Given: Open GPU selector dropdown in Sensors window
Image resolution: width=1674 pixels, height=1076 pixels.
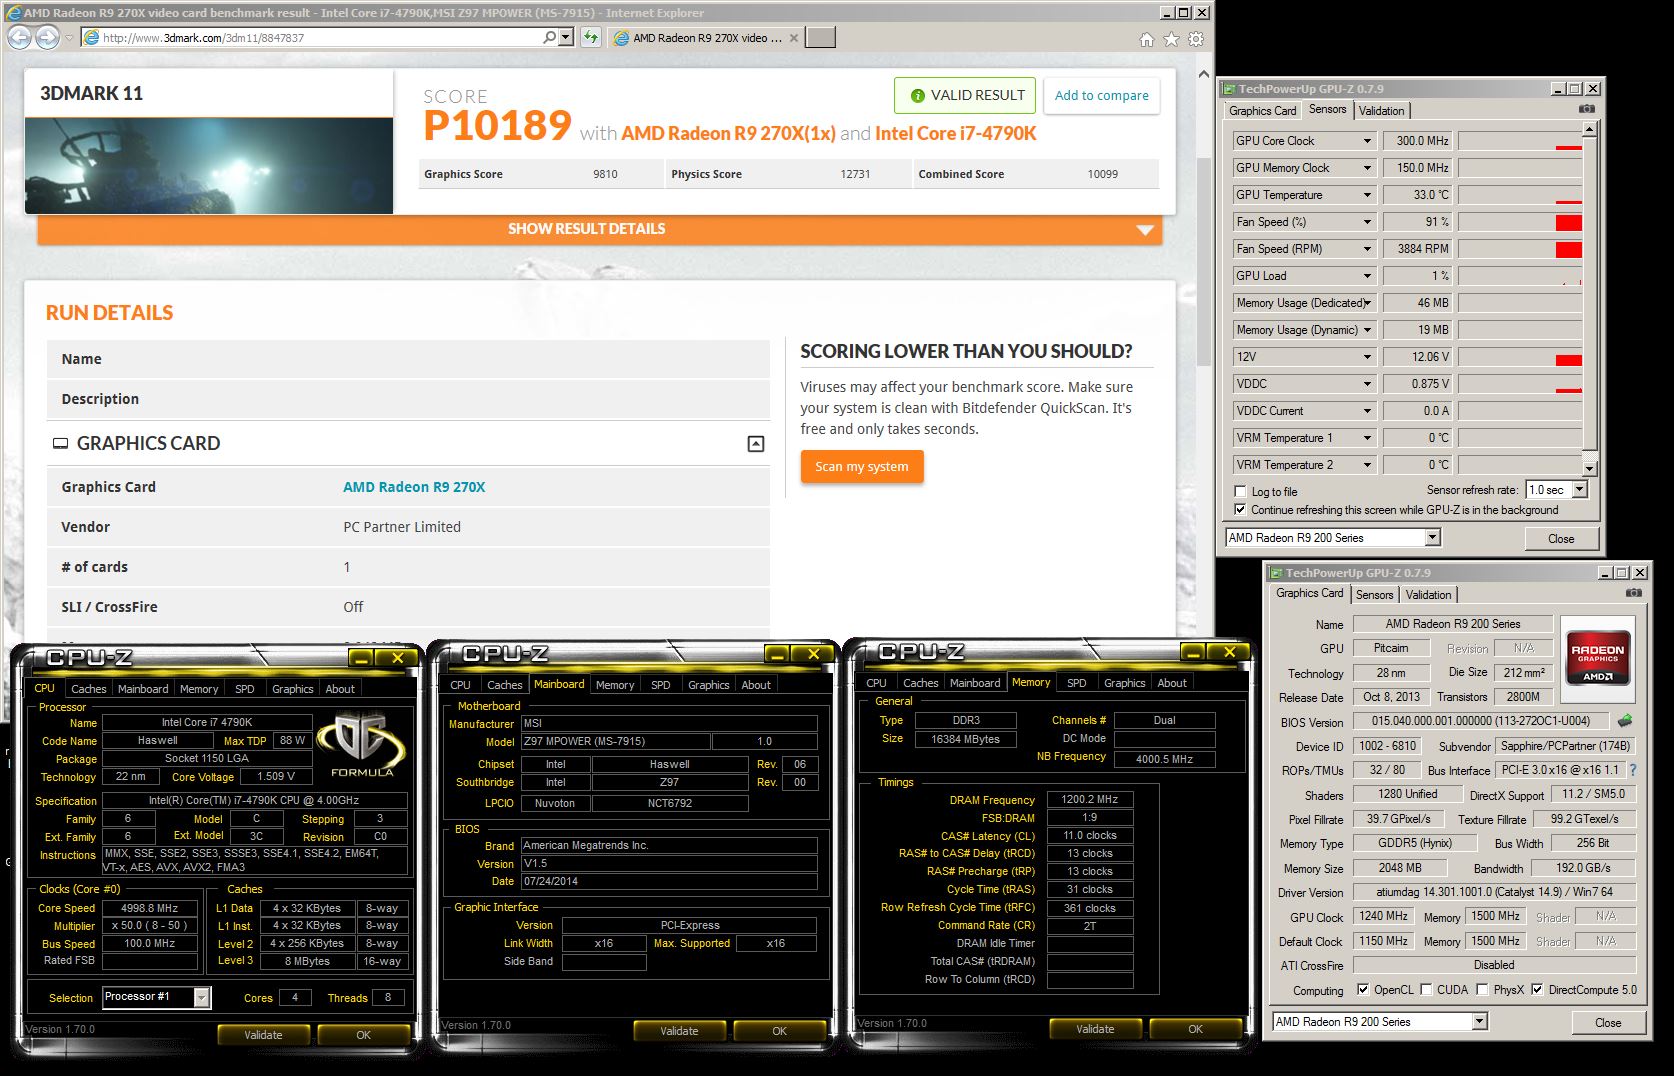Looking at the screenshot, I should point(1433,538).
